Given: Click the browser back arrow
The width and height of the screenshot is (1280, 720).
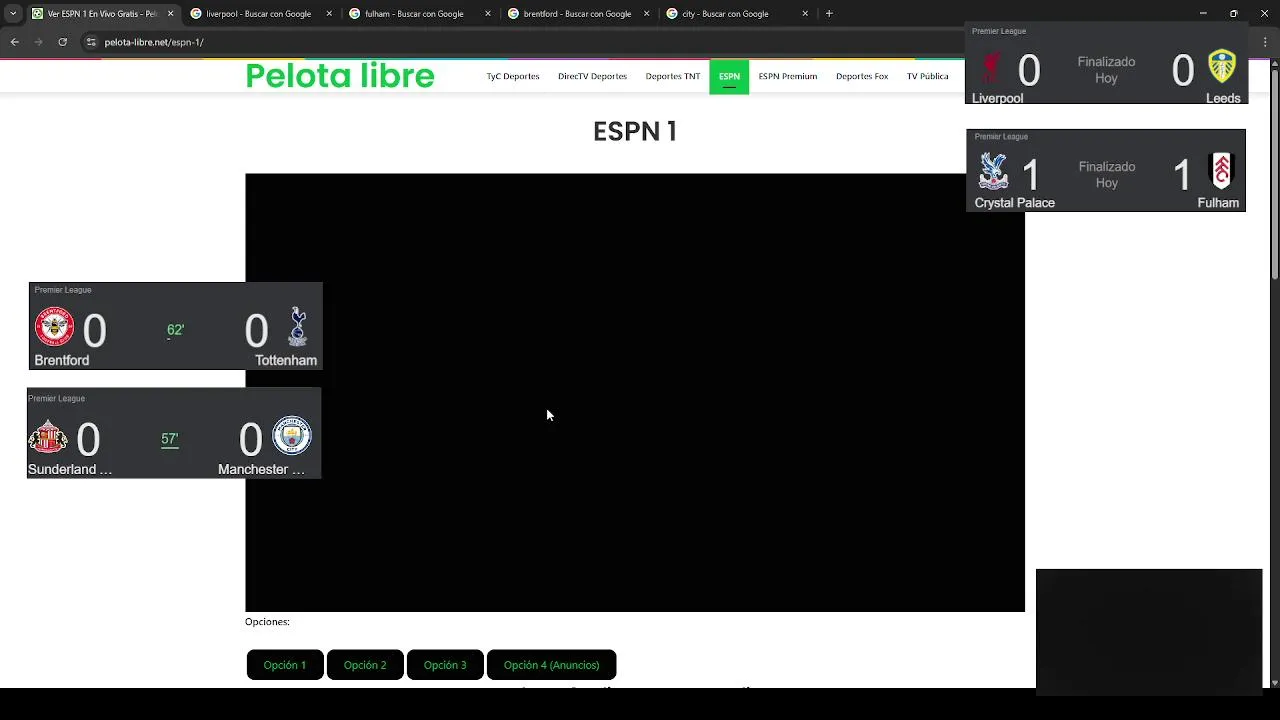Looking at the screenshot, I should coord(14,42).
